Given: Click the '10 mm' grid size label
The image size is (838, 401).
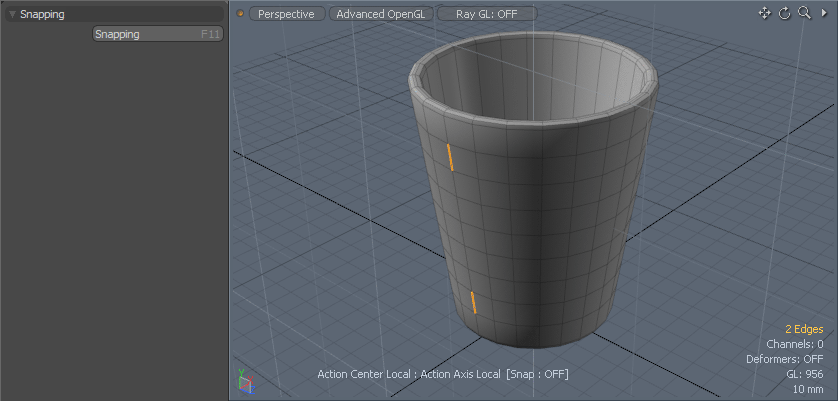Looking at the screenshot, I should (x=807, y=389).
